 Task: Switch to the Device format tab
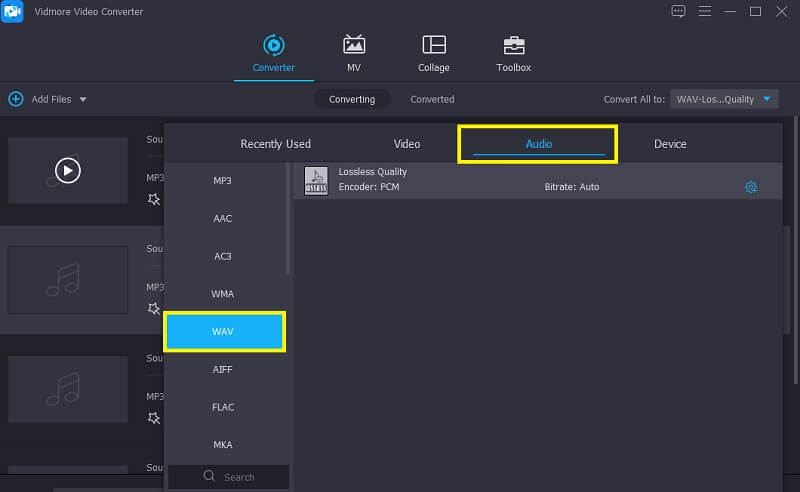click(x=670, y=144)
